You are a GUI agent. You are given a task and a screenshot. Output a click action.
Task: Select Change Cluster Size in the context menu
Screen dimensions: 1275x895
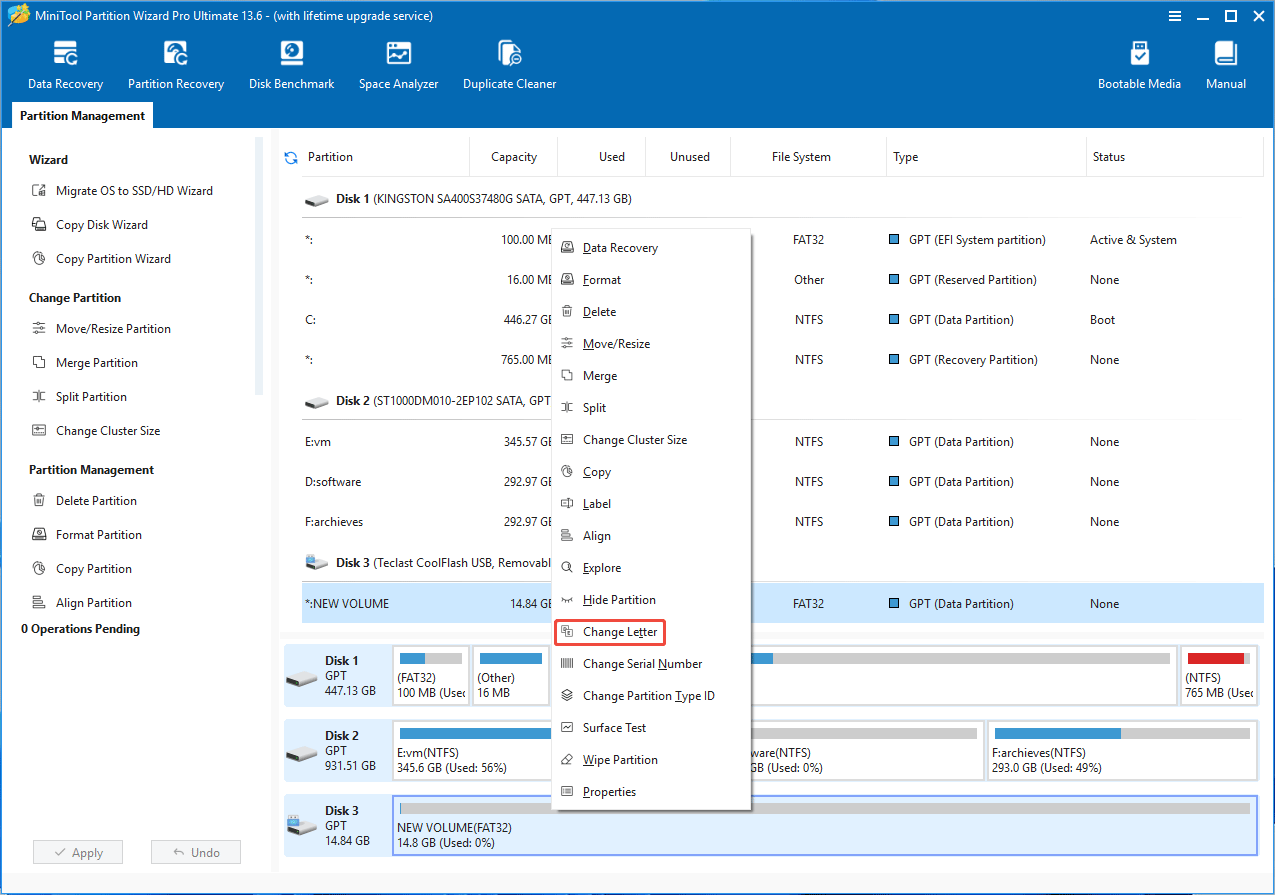pos(651,440)
